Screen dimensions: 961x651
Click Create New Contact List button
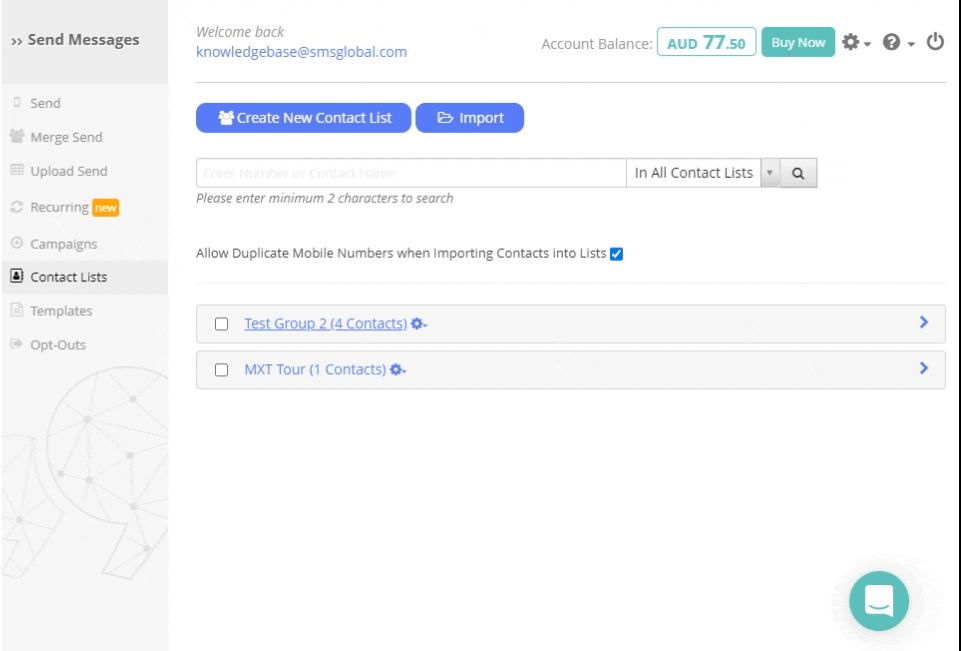pyautogui.click(x=303, y=118)
